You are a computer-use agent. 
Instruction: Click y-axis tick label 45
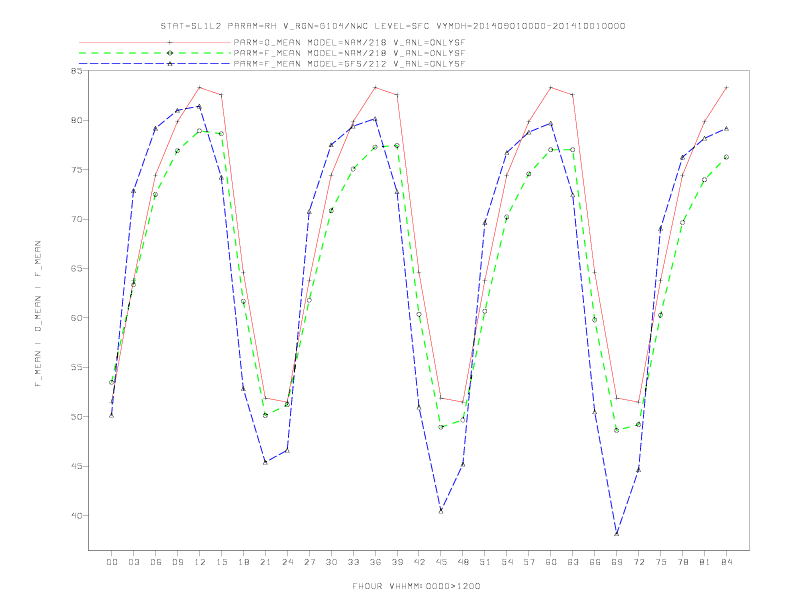pos(76,466)
